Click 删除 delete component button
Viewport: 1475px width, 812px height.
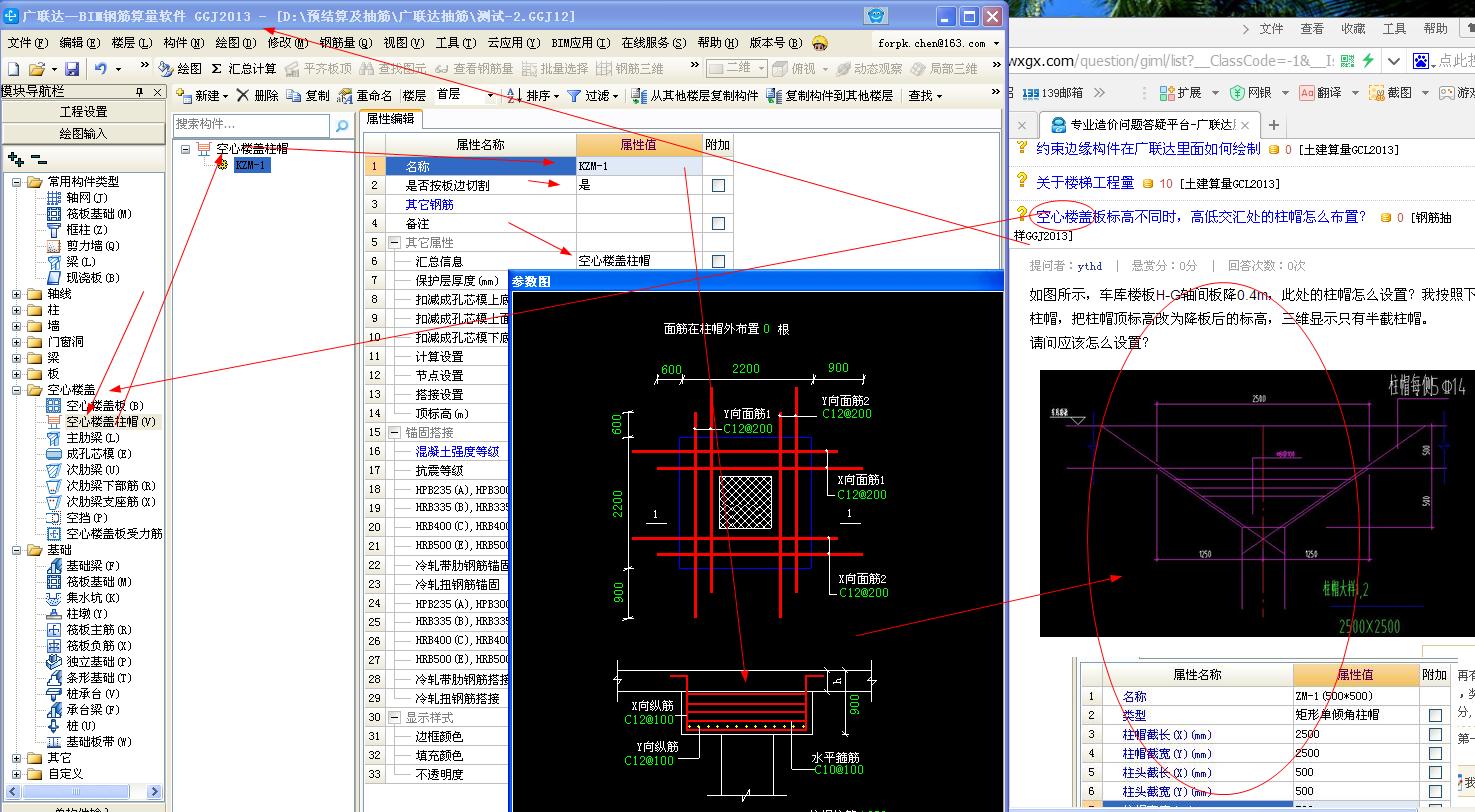[257, 96]
